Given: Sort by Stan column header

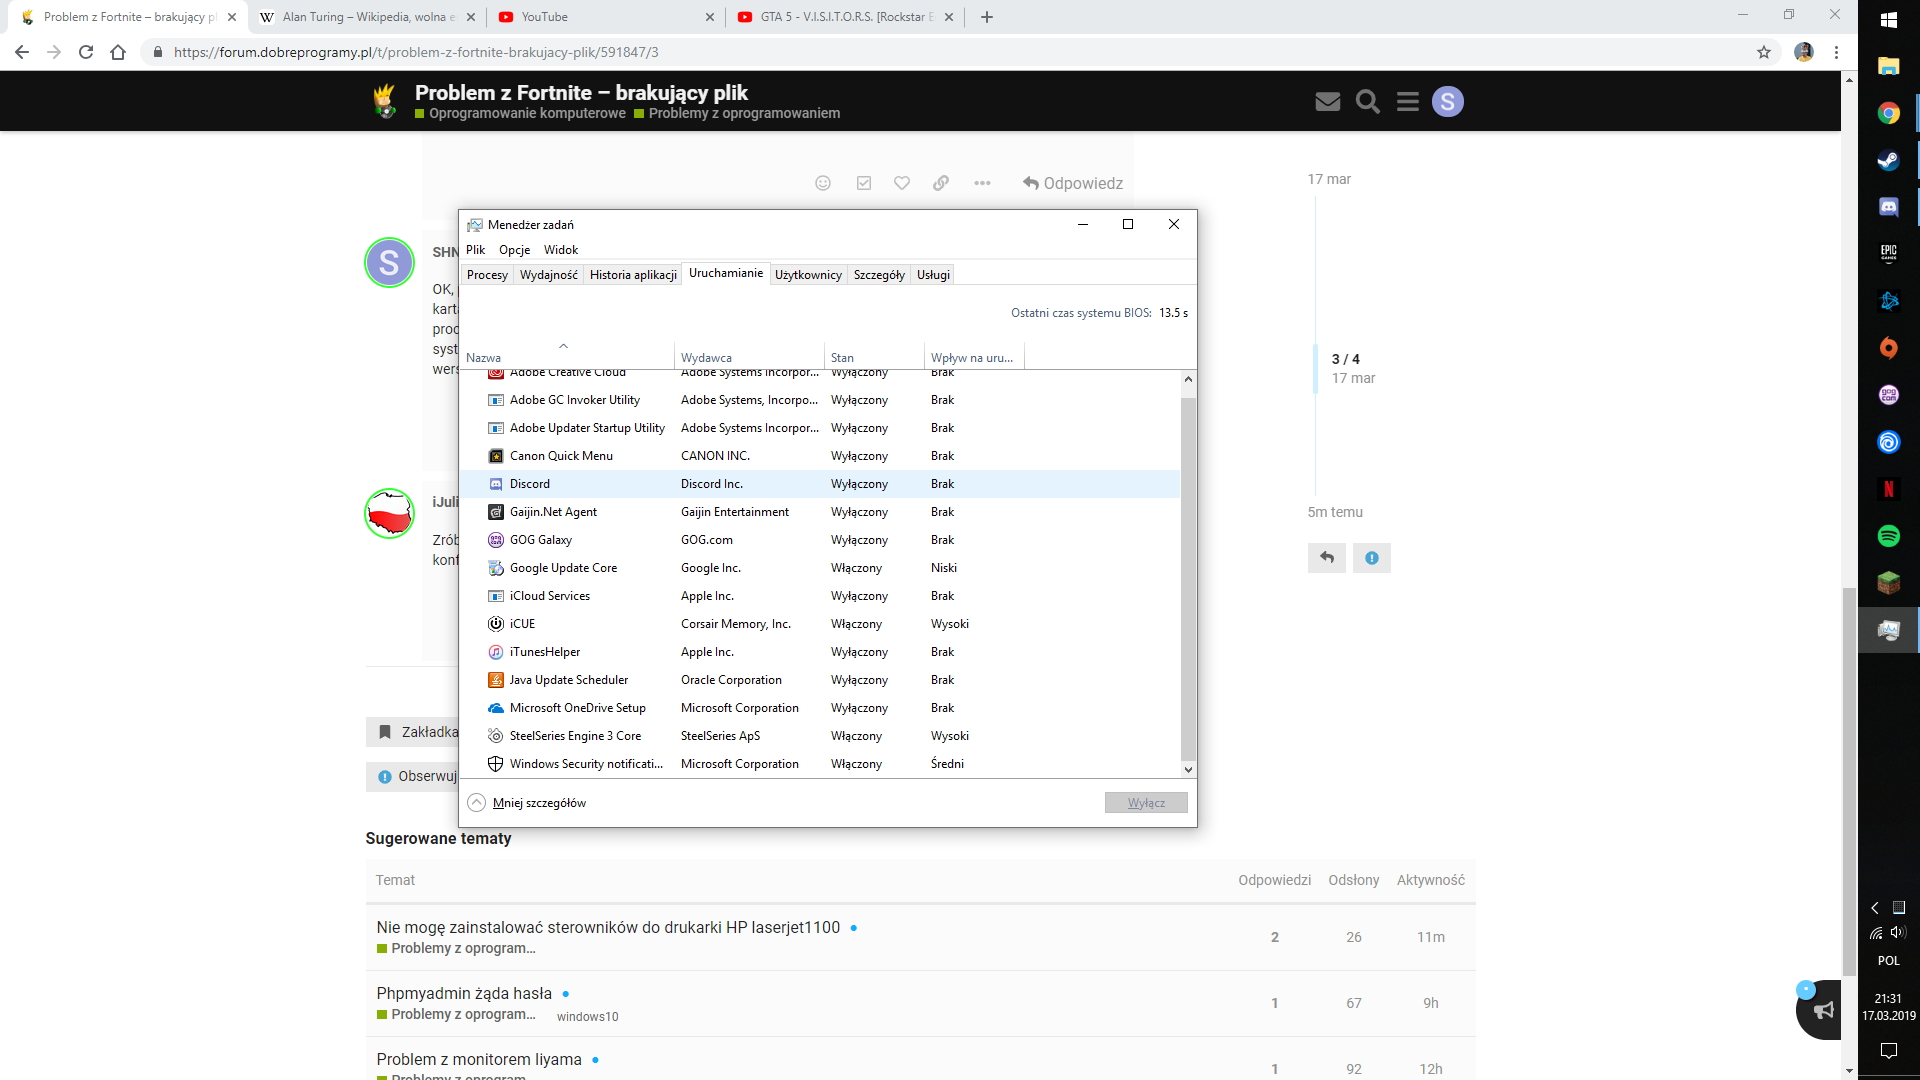Looking at the screenshot, I should [874, 357].
